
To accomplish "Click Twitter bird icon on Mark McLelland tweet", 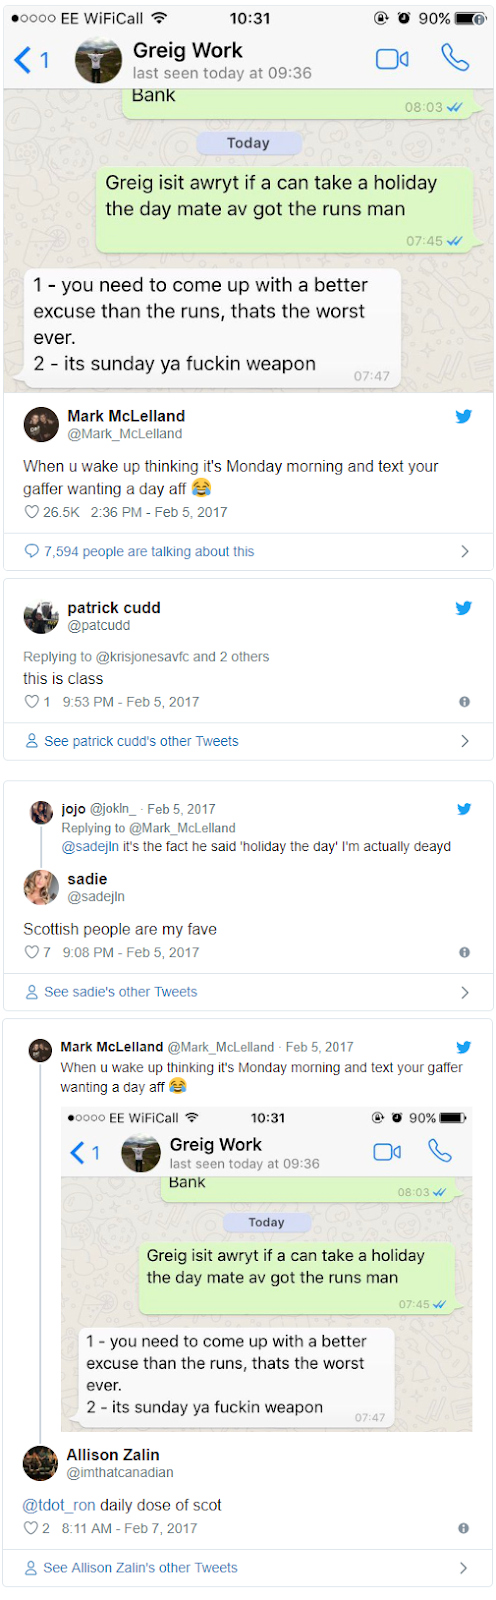I will click(464, 416).
